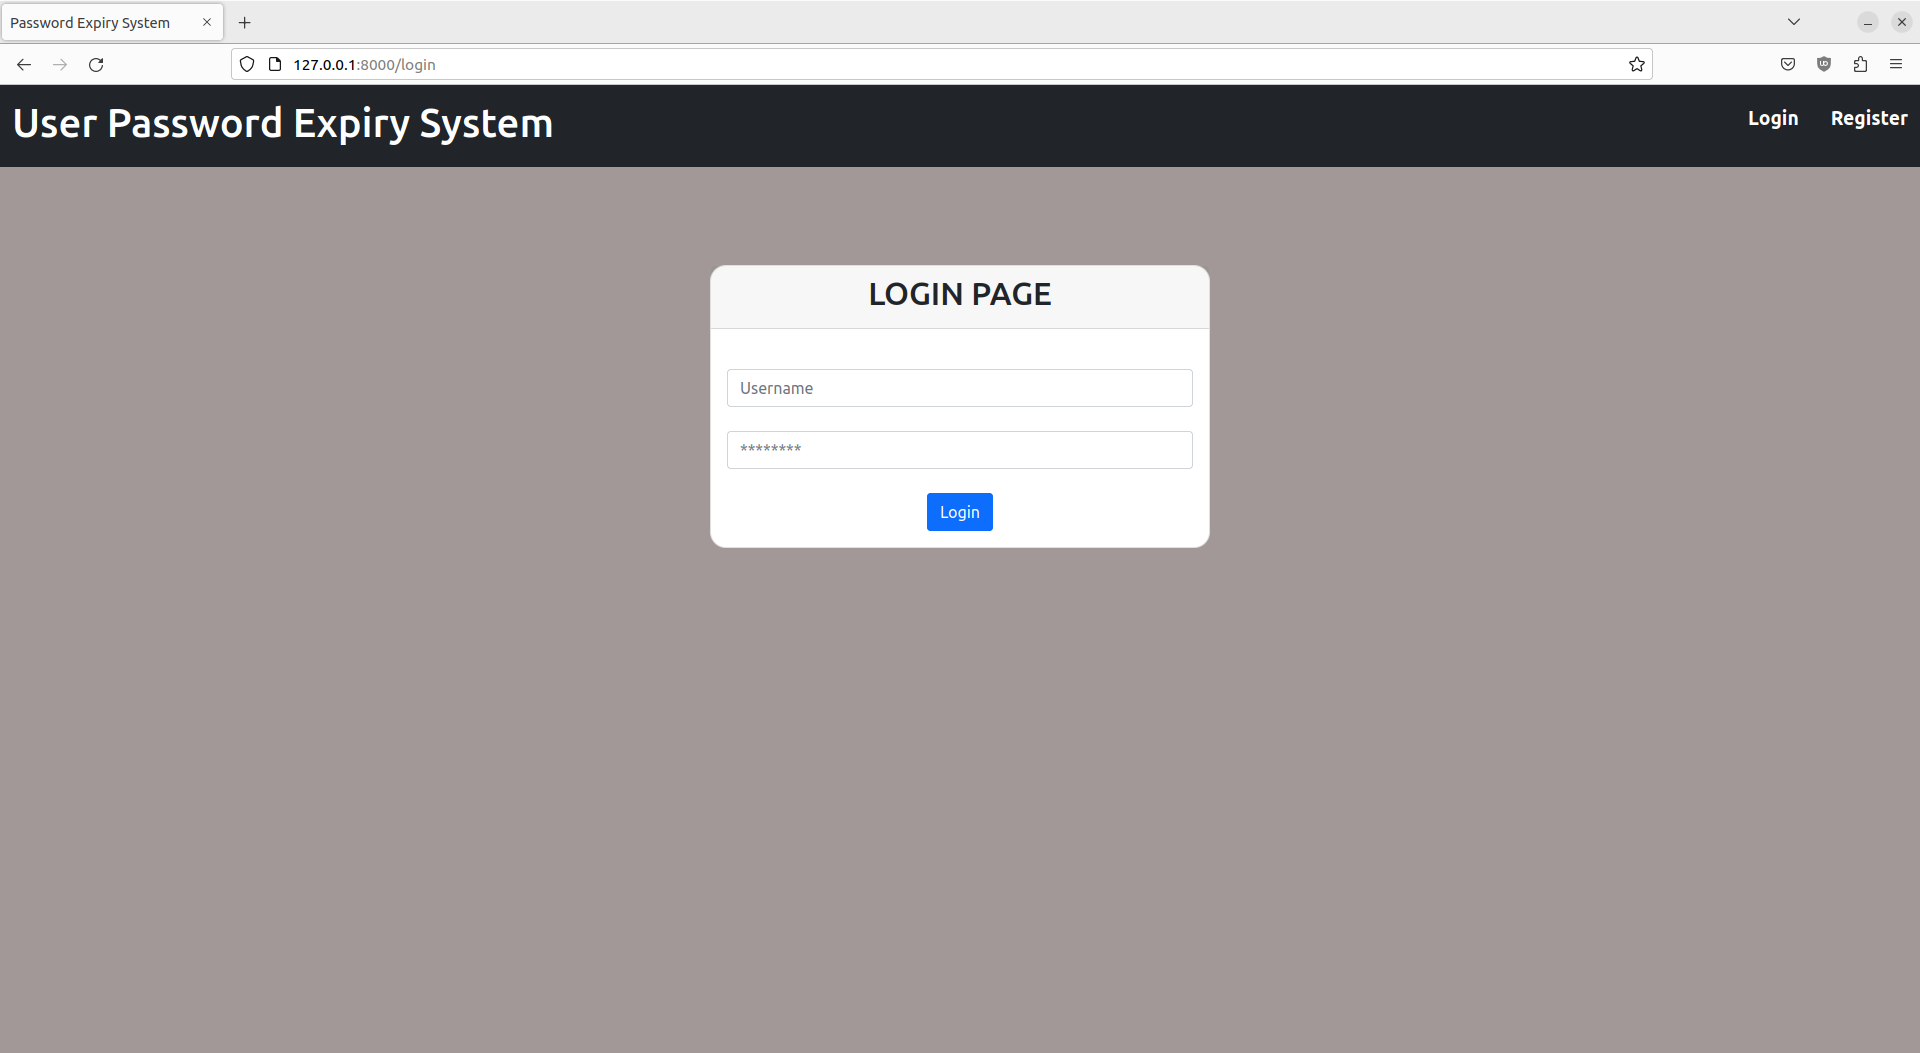
Task: Click the User Password Expiry System title
Action: pyautogui.click(x=283, y=123)
